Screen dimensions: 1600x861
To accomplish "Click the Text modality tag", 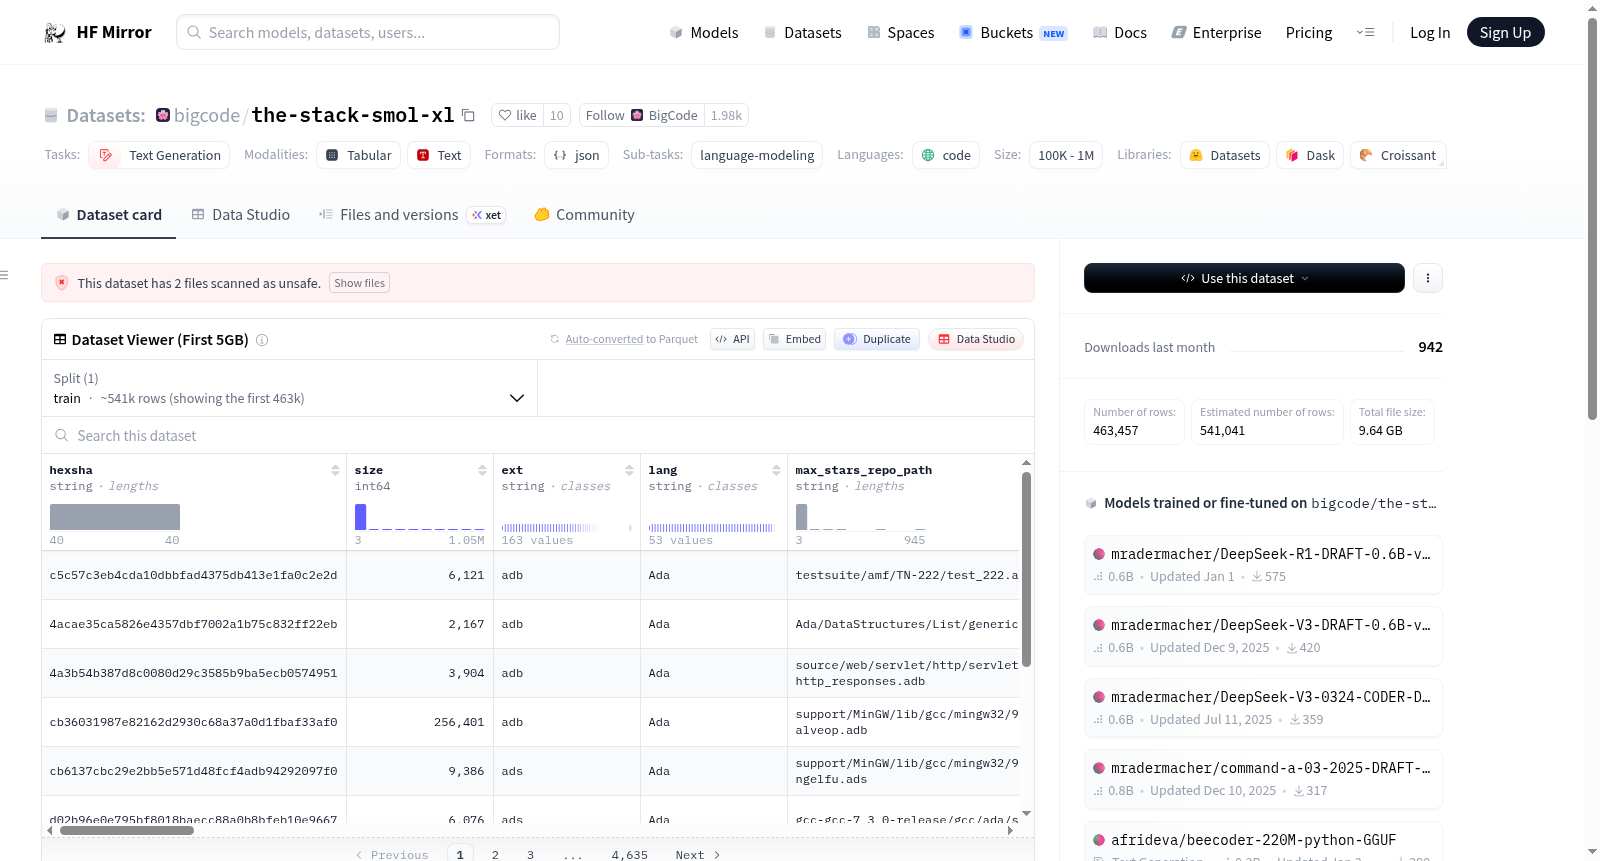I will coord(439,155).
